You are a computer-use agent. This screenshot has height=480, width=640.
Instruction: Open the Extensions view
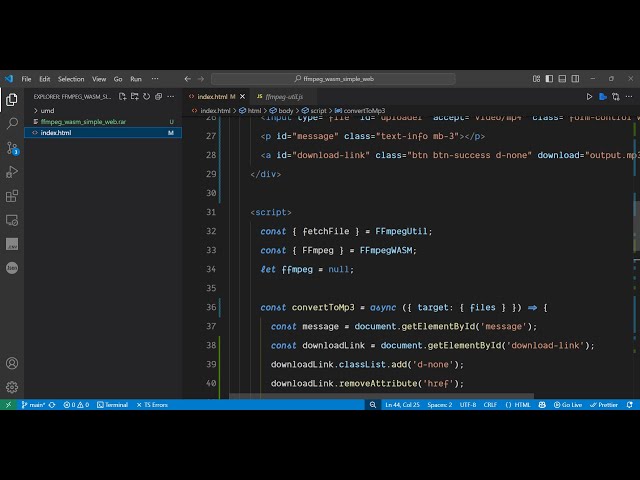click(12, 196)
